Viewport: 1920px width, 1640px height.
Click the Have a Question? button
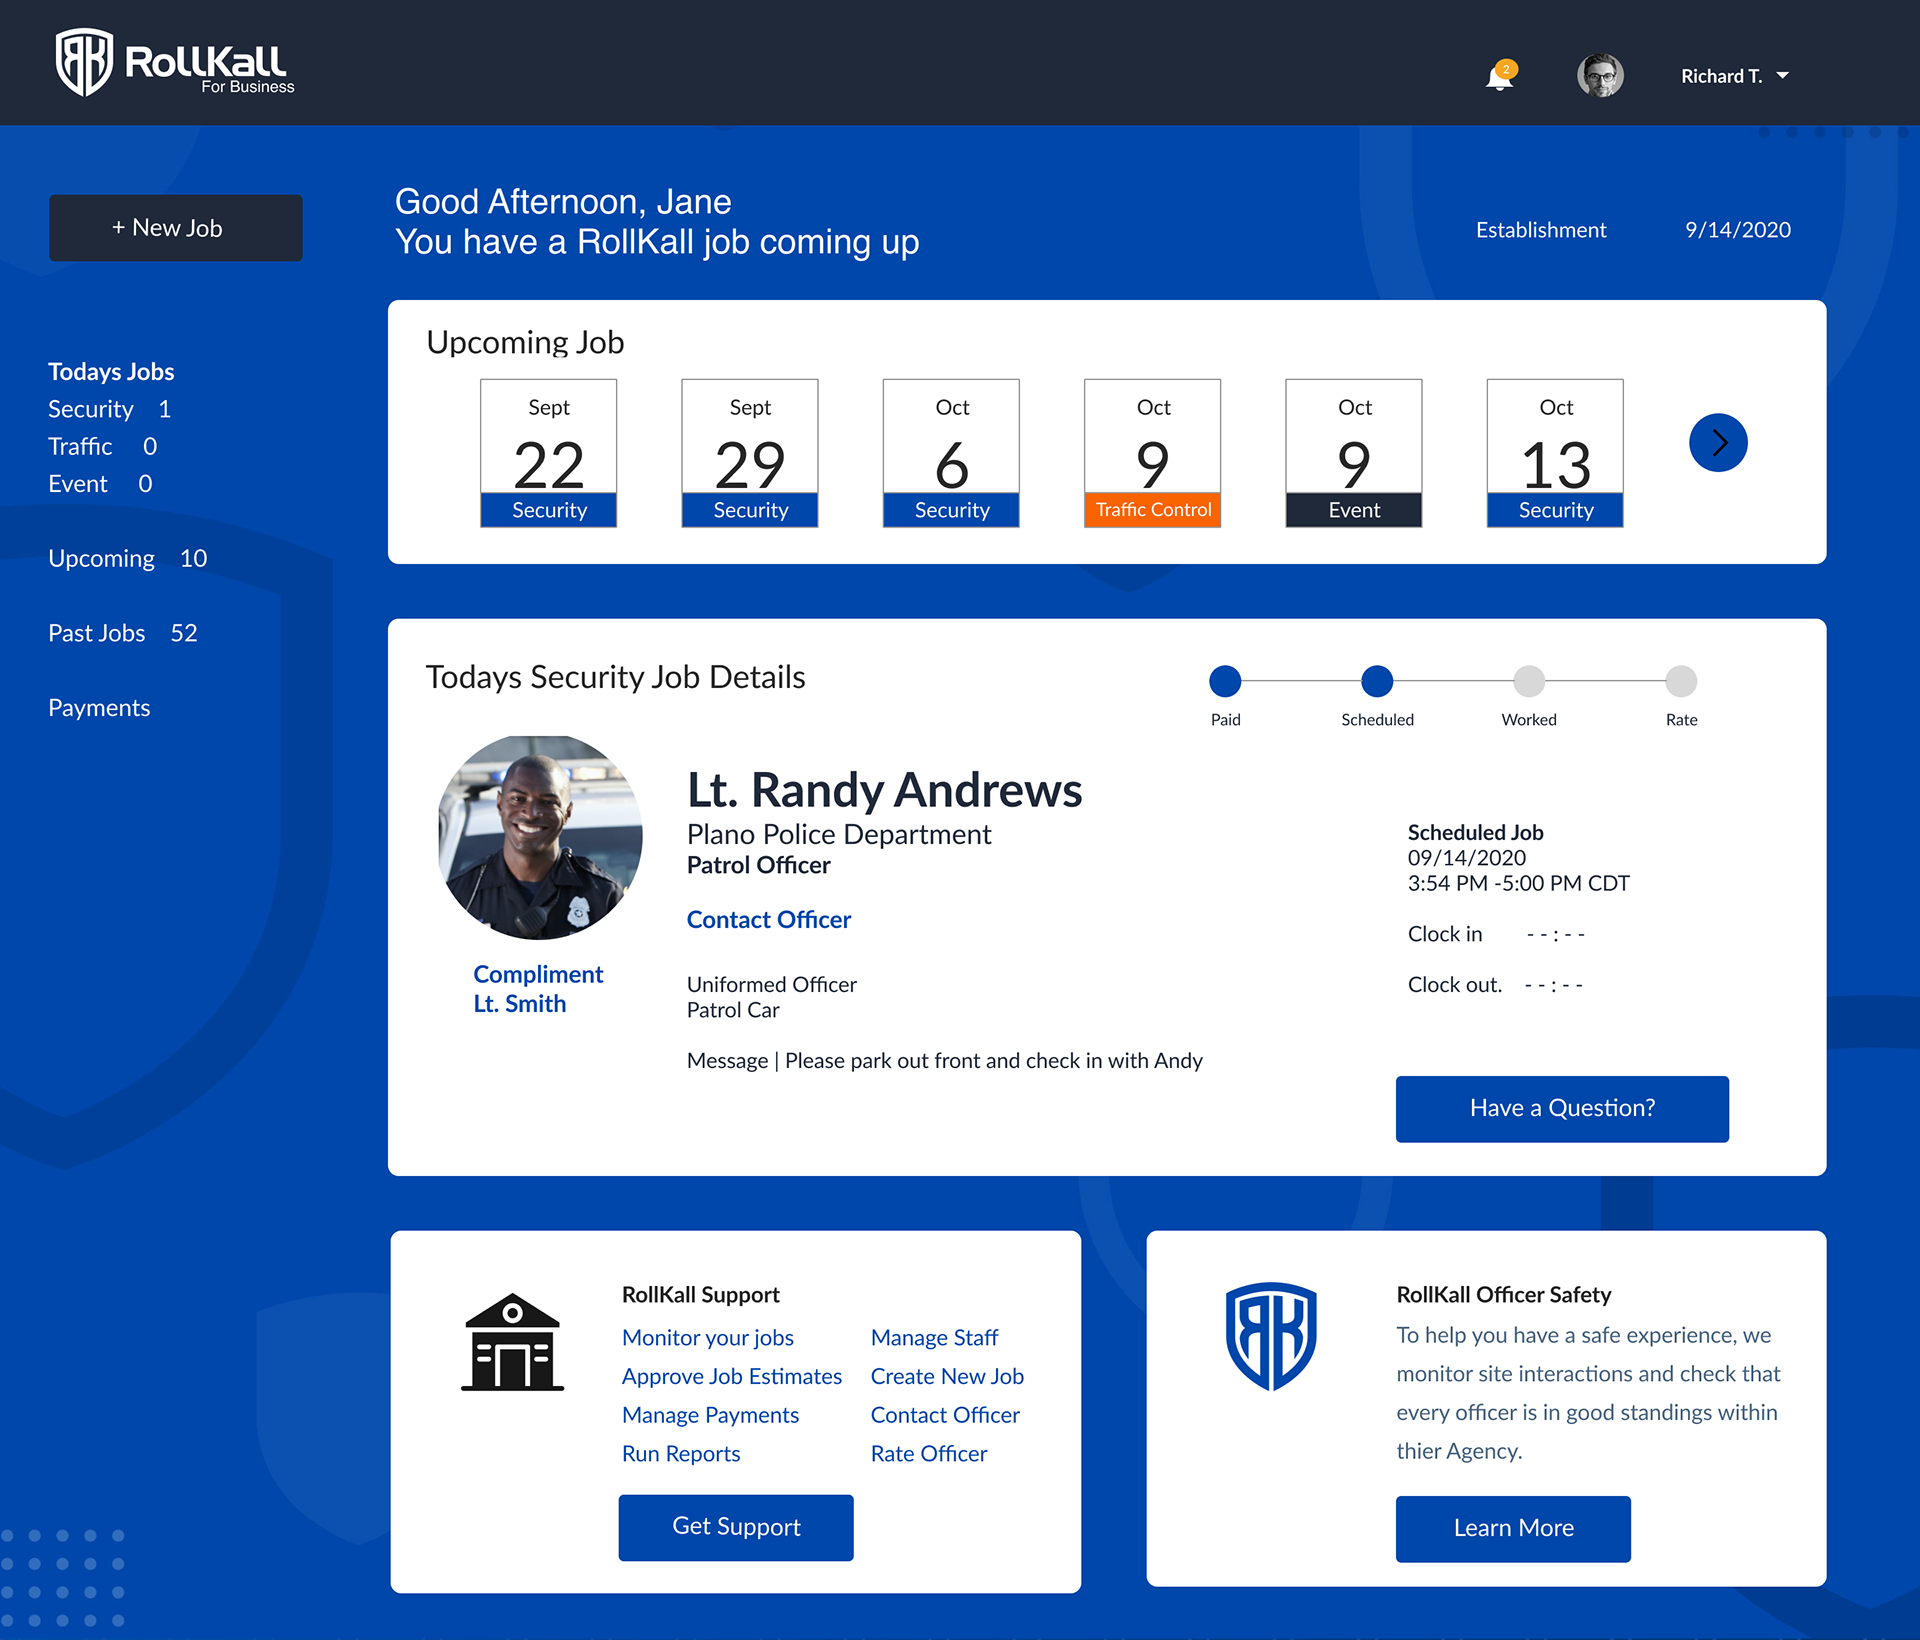[1561, 1108]
